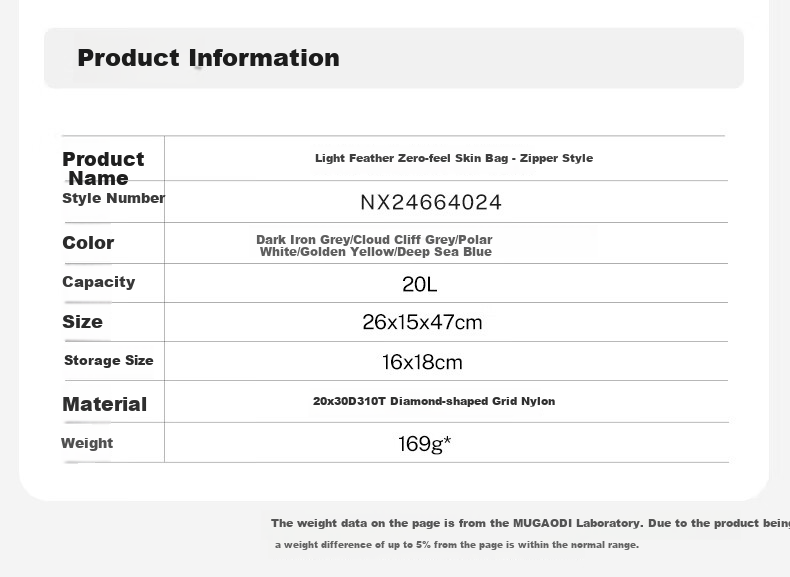Screen dimensions: 790x577
Task: Select the Style Number label
Action: coord(113,198)
